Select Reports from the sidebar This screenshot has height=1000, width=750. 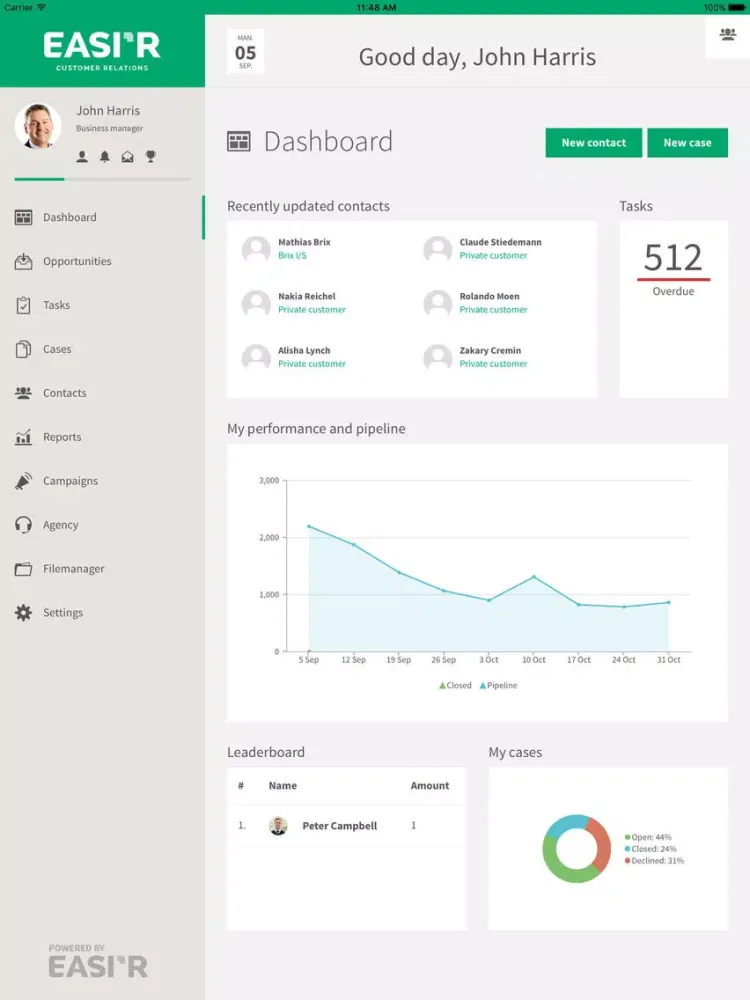62,438
